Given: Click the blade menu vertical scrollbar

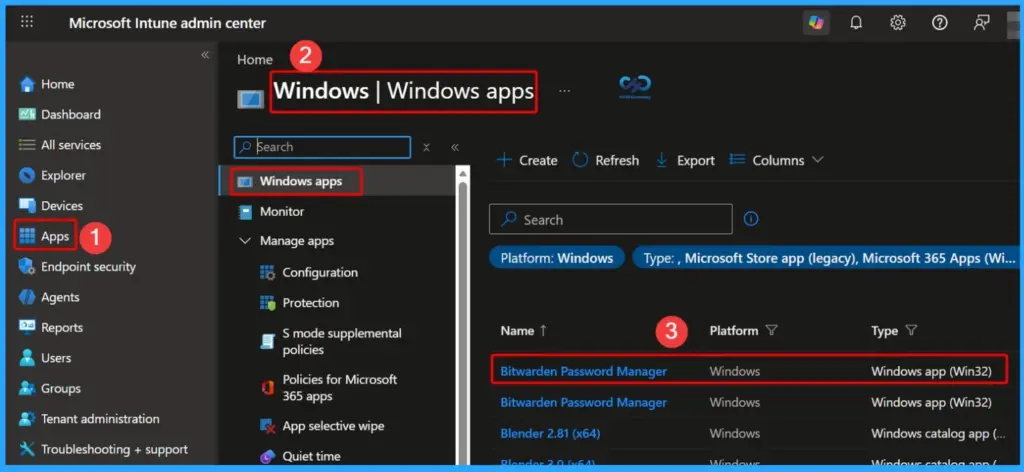Looking at the screenshot, I should [463, 320].
